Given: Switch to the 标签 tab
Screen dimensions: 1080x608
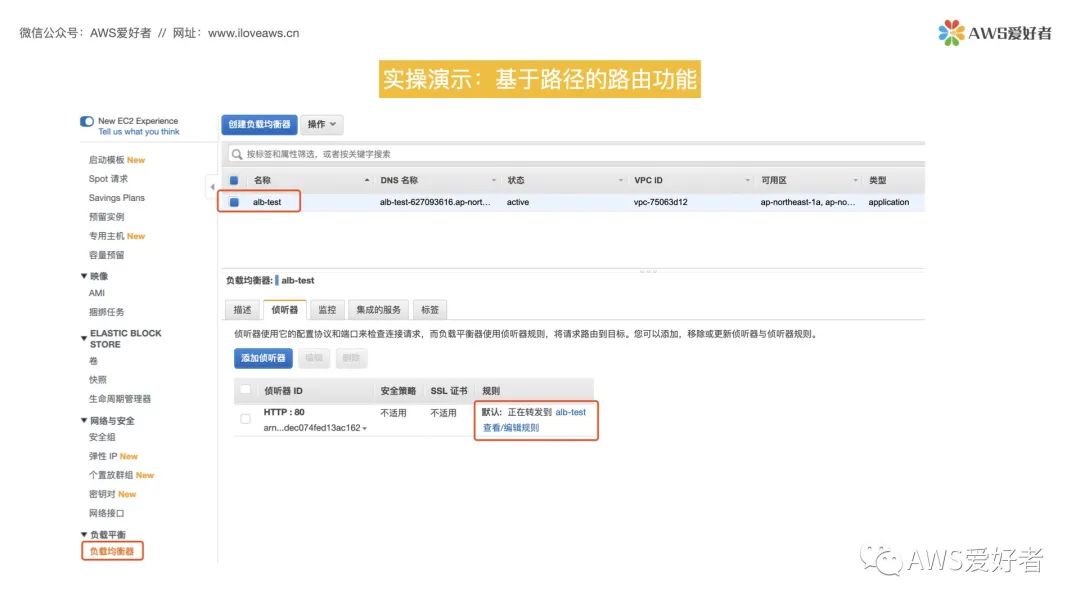Looking at the screenshot, I should pyautogui.click(x=430, y=310).
